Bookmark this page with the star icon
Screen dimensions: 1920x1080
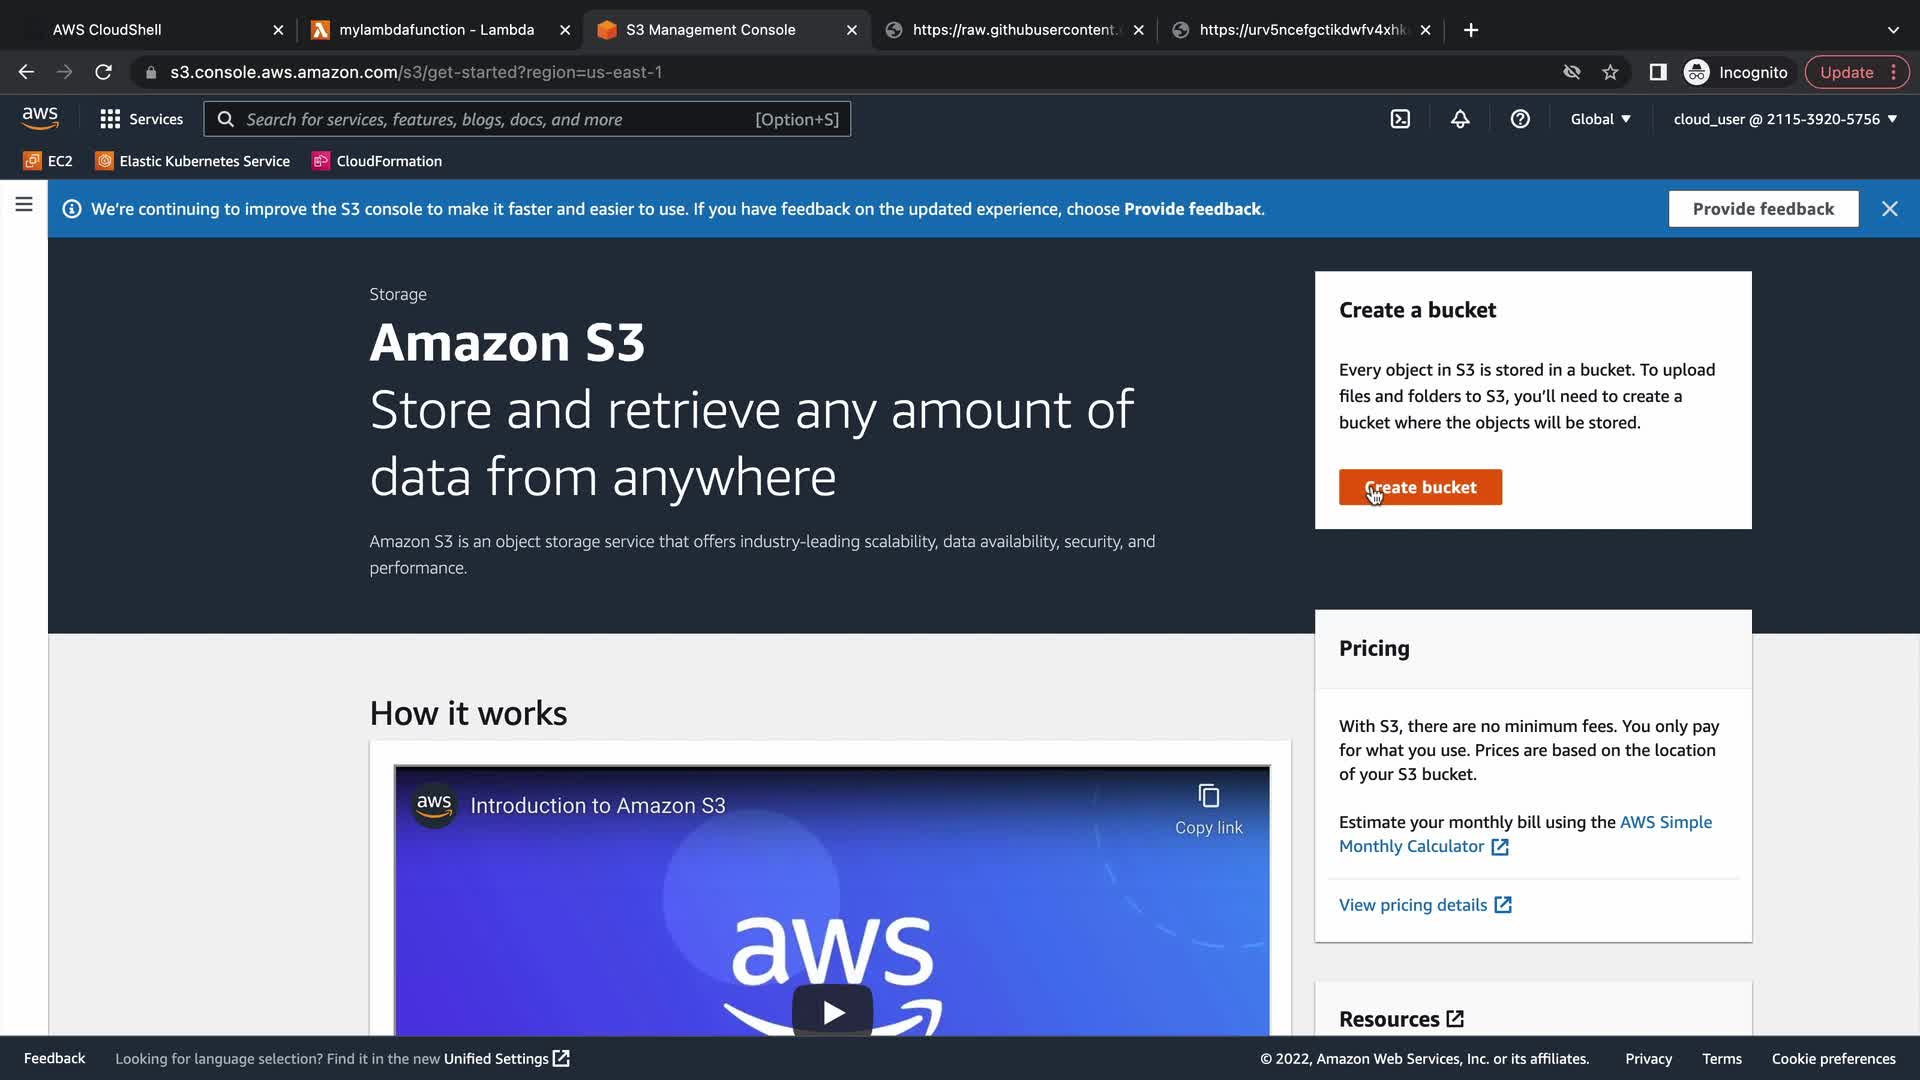(1610, 72)
